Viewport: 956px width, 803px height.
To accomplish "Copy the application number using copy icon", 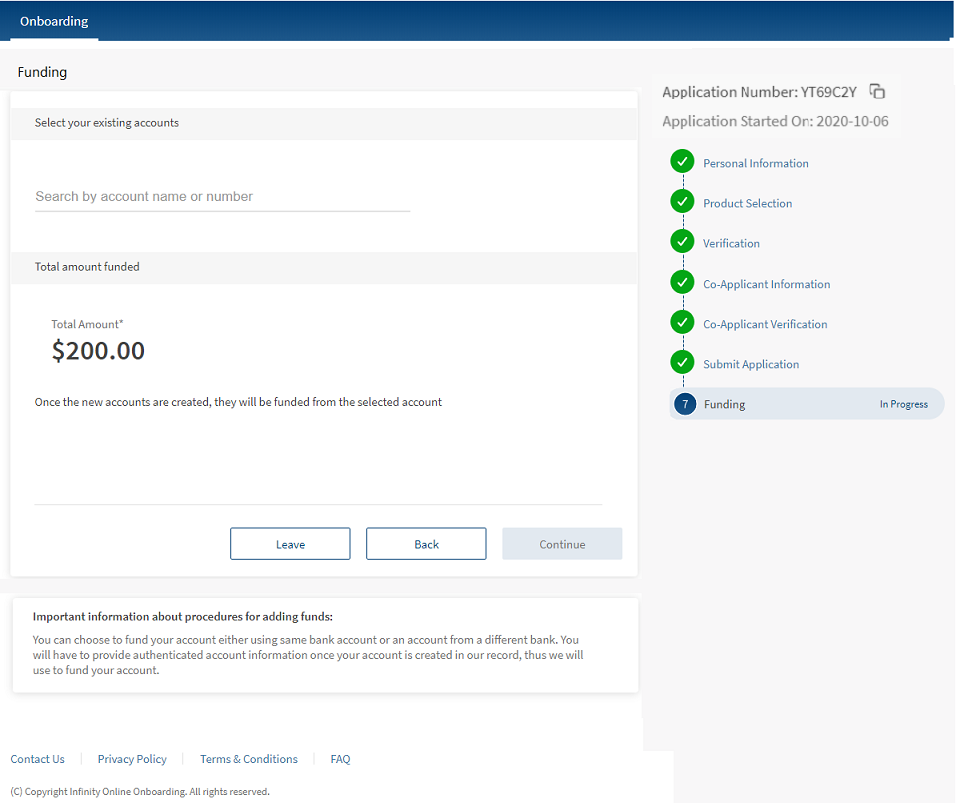I will point(877,92).
